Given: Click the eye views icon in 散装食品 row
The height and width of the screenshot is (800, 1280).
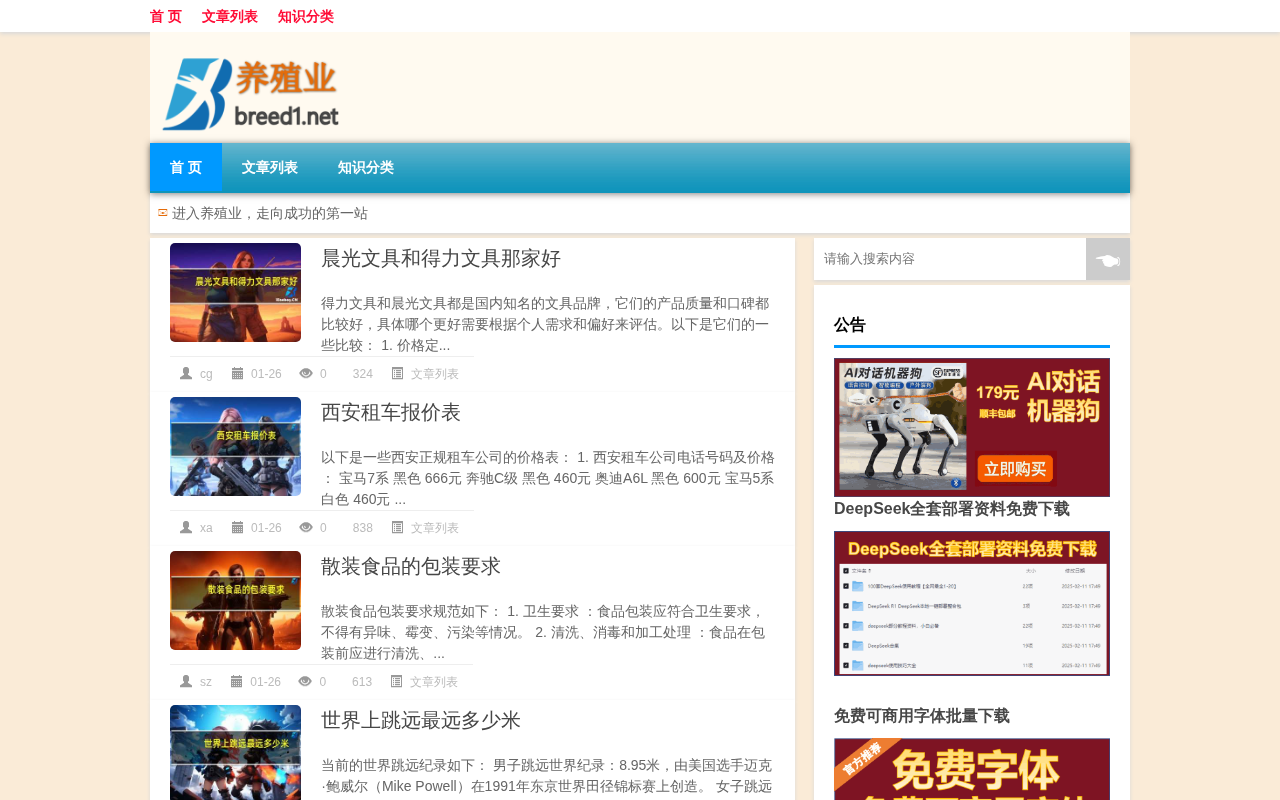Looking at the screenshot, I should click(305, 682).
